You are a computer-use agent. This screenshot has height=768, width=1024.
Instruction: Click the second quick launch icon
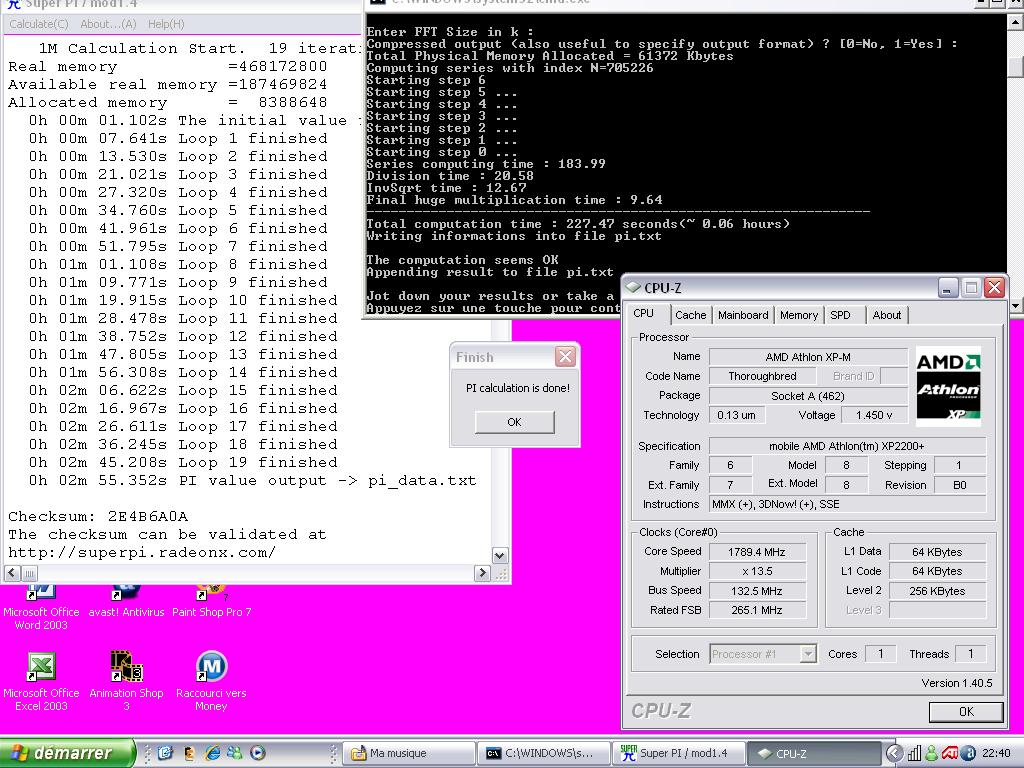tap(189, 753)
